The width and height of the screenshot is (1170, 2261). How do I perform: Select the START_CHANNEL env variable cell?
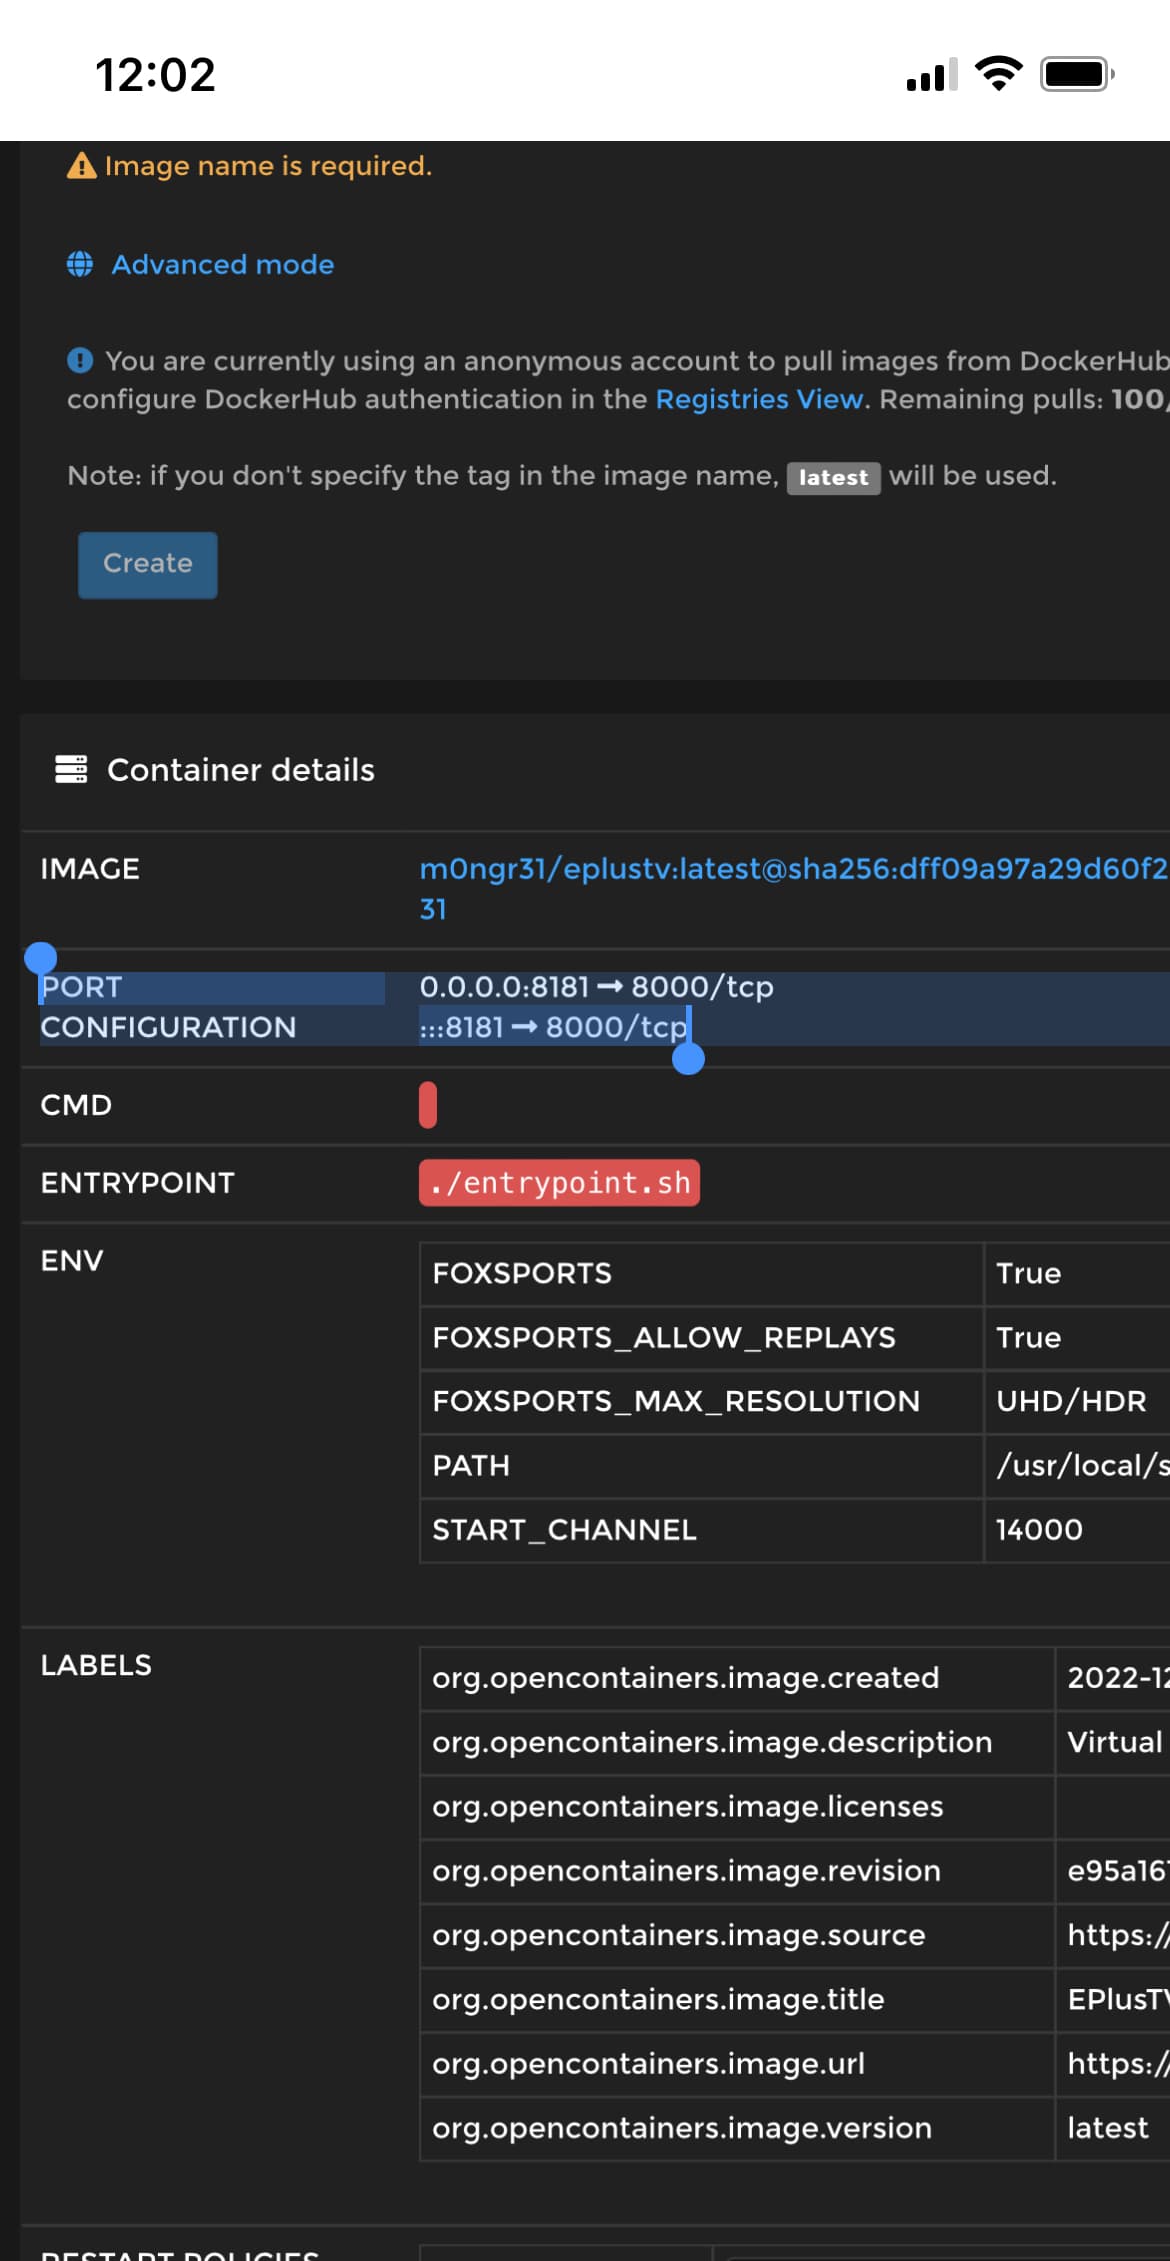564,1529
